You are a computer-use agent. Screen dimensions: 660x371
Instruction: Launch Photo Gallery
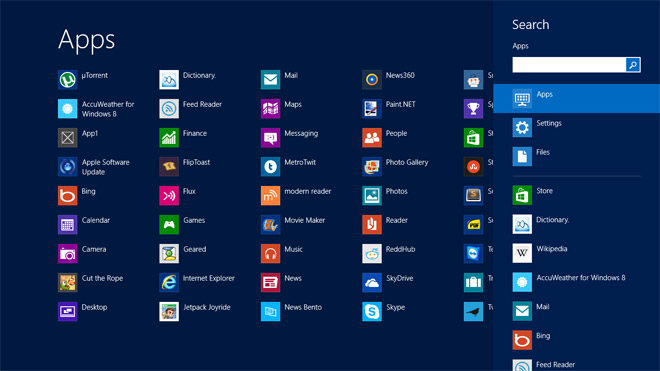pos(372,167)
